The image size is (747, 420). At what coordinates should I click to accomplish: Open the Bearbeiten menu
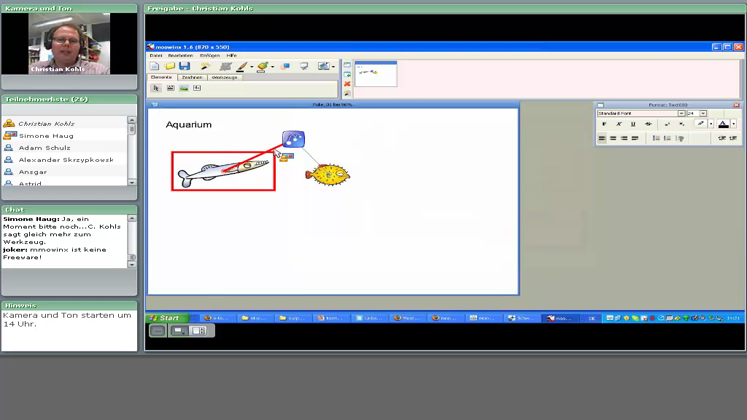(180, 55)
